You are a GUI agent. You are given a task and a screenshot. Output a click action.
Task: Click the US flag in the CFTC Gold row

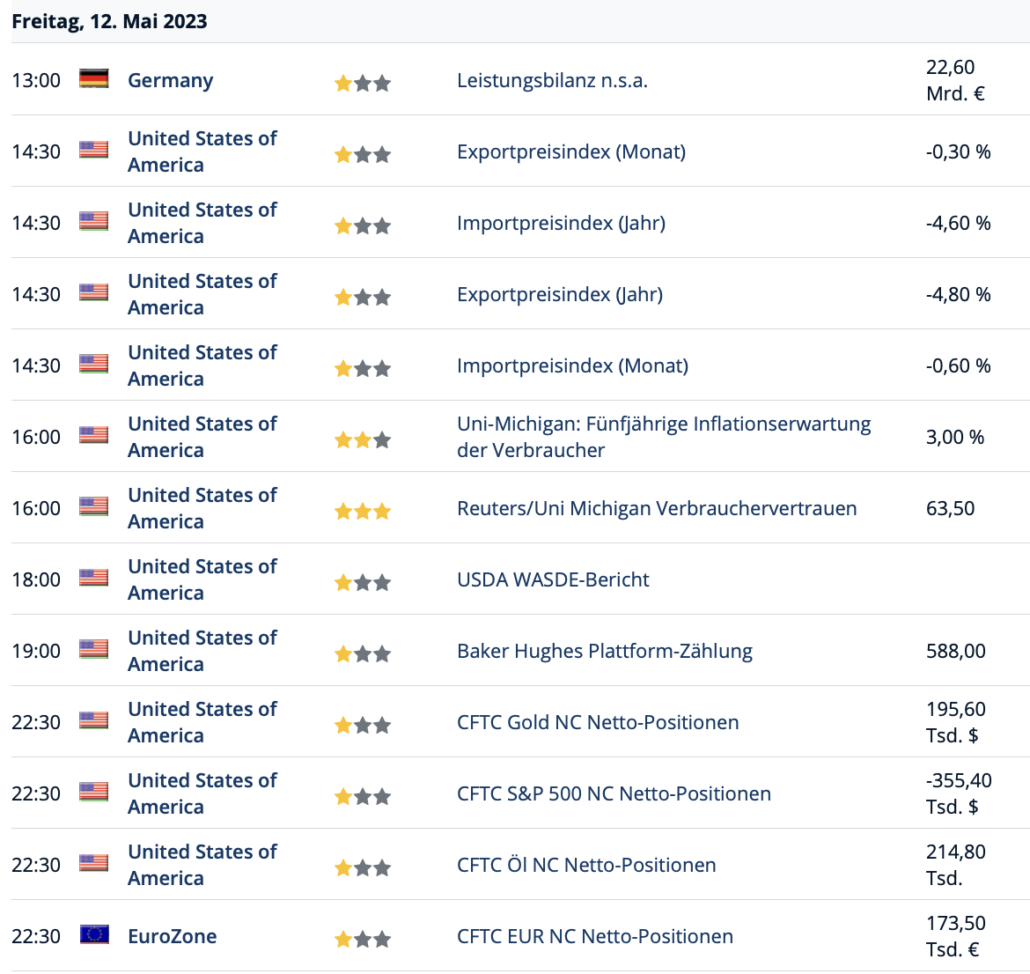point(94,720)
